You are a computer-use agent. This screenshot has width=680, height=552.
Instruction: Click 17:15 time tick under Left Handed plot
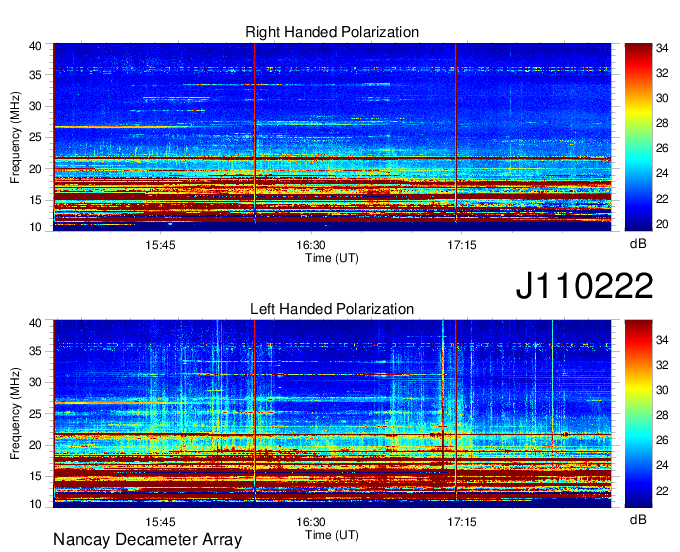click(462, 522)
